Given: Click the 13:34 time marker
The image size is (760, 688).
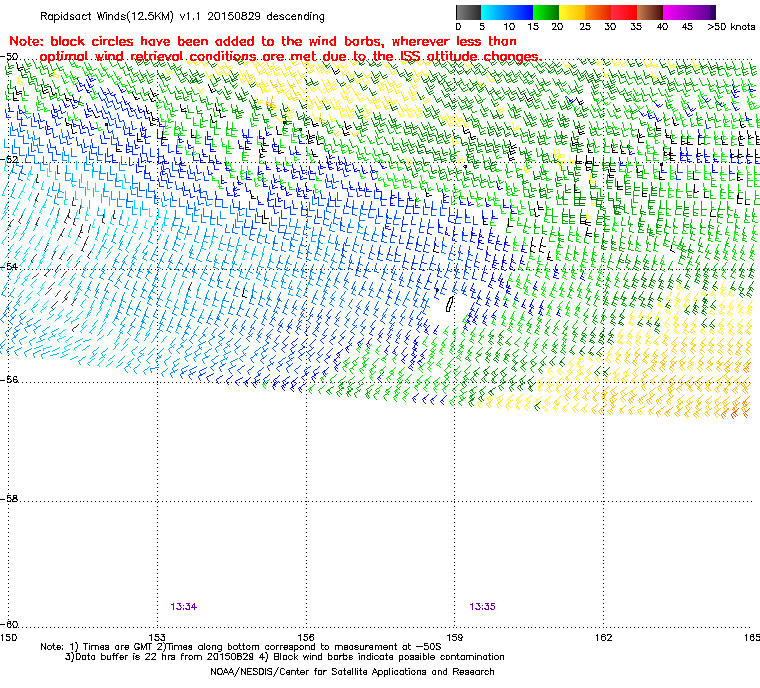Looking at the screenshot, I should [184, 607].
